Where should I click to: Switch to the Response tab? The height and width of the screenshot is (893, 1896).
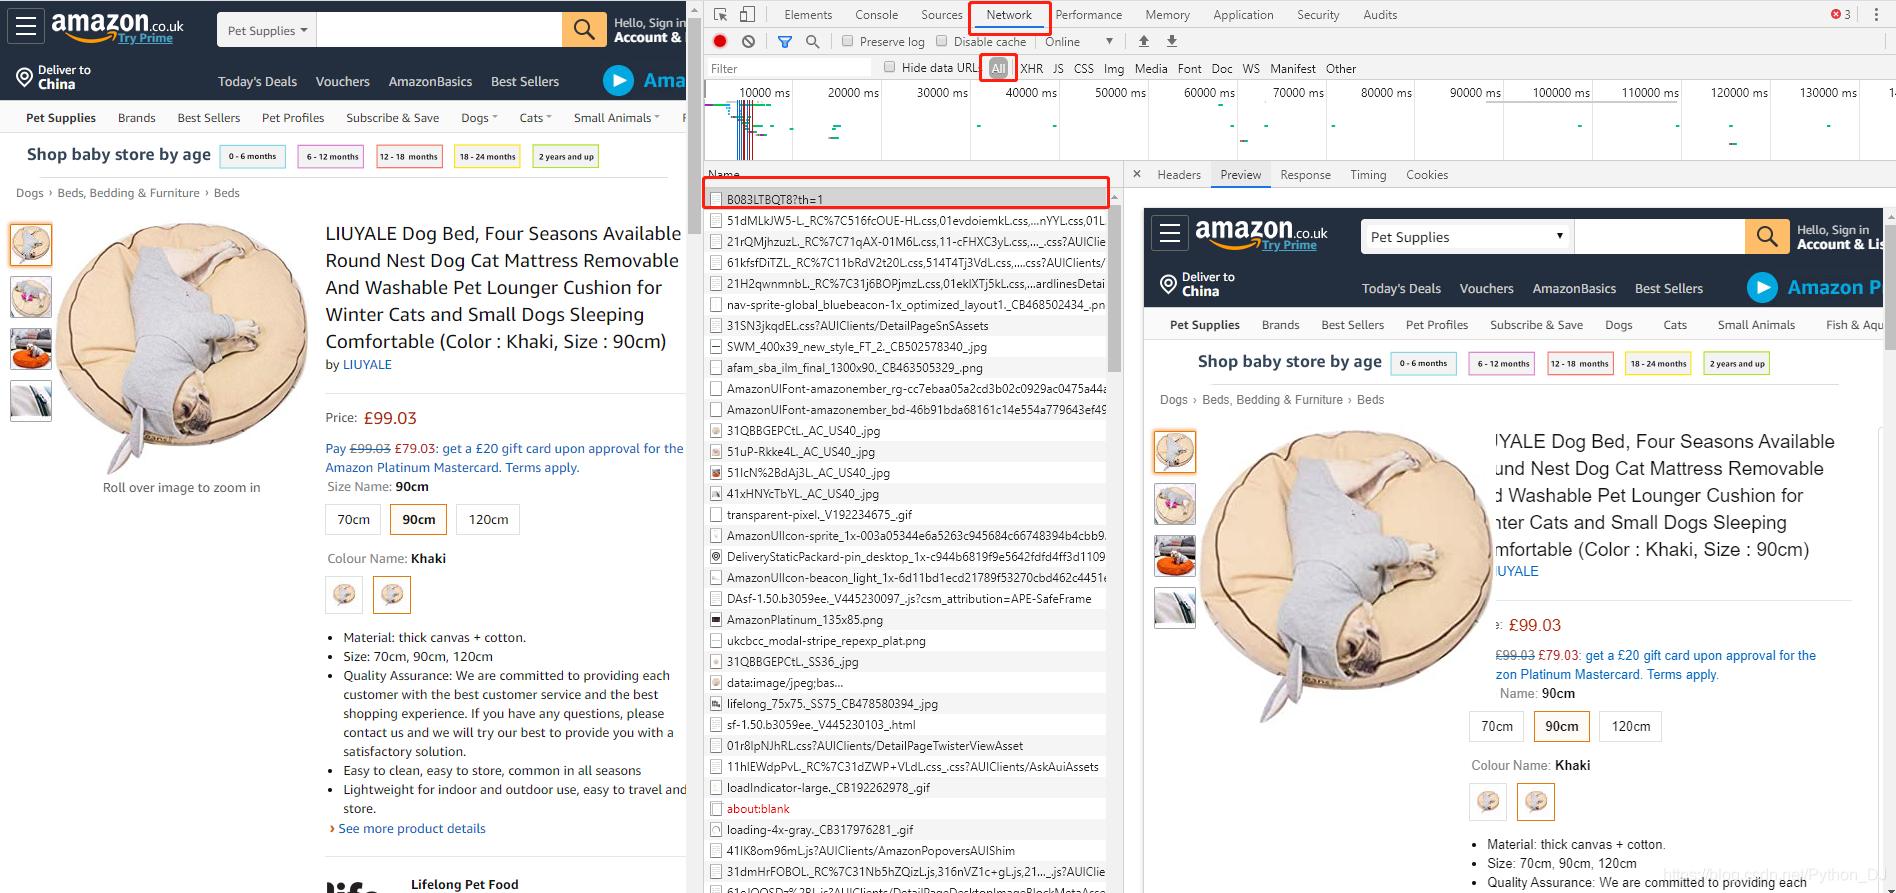(1305, 174)
